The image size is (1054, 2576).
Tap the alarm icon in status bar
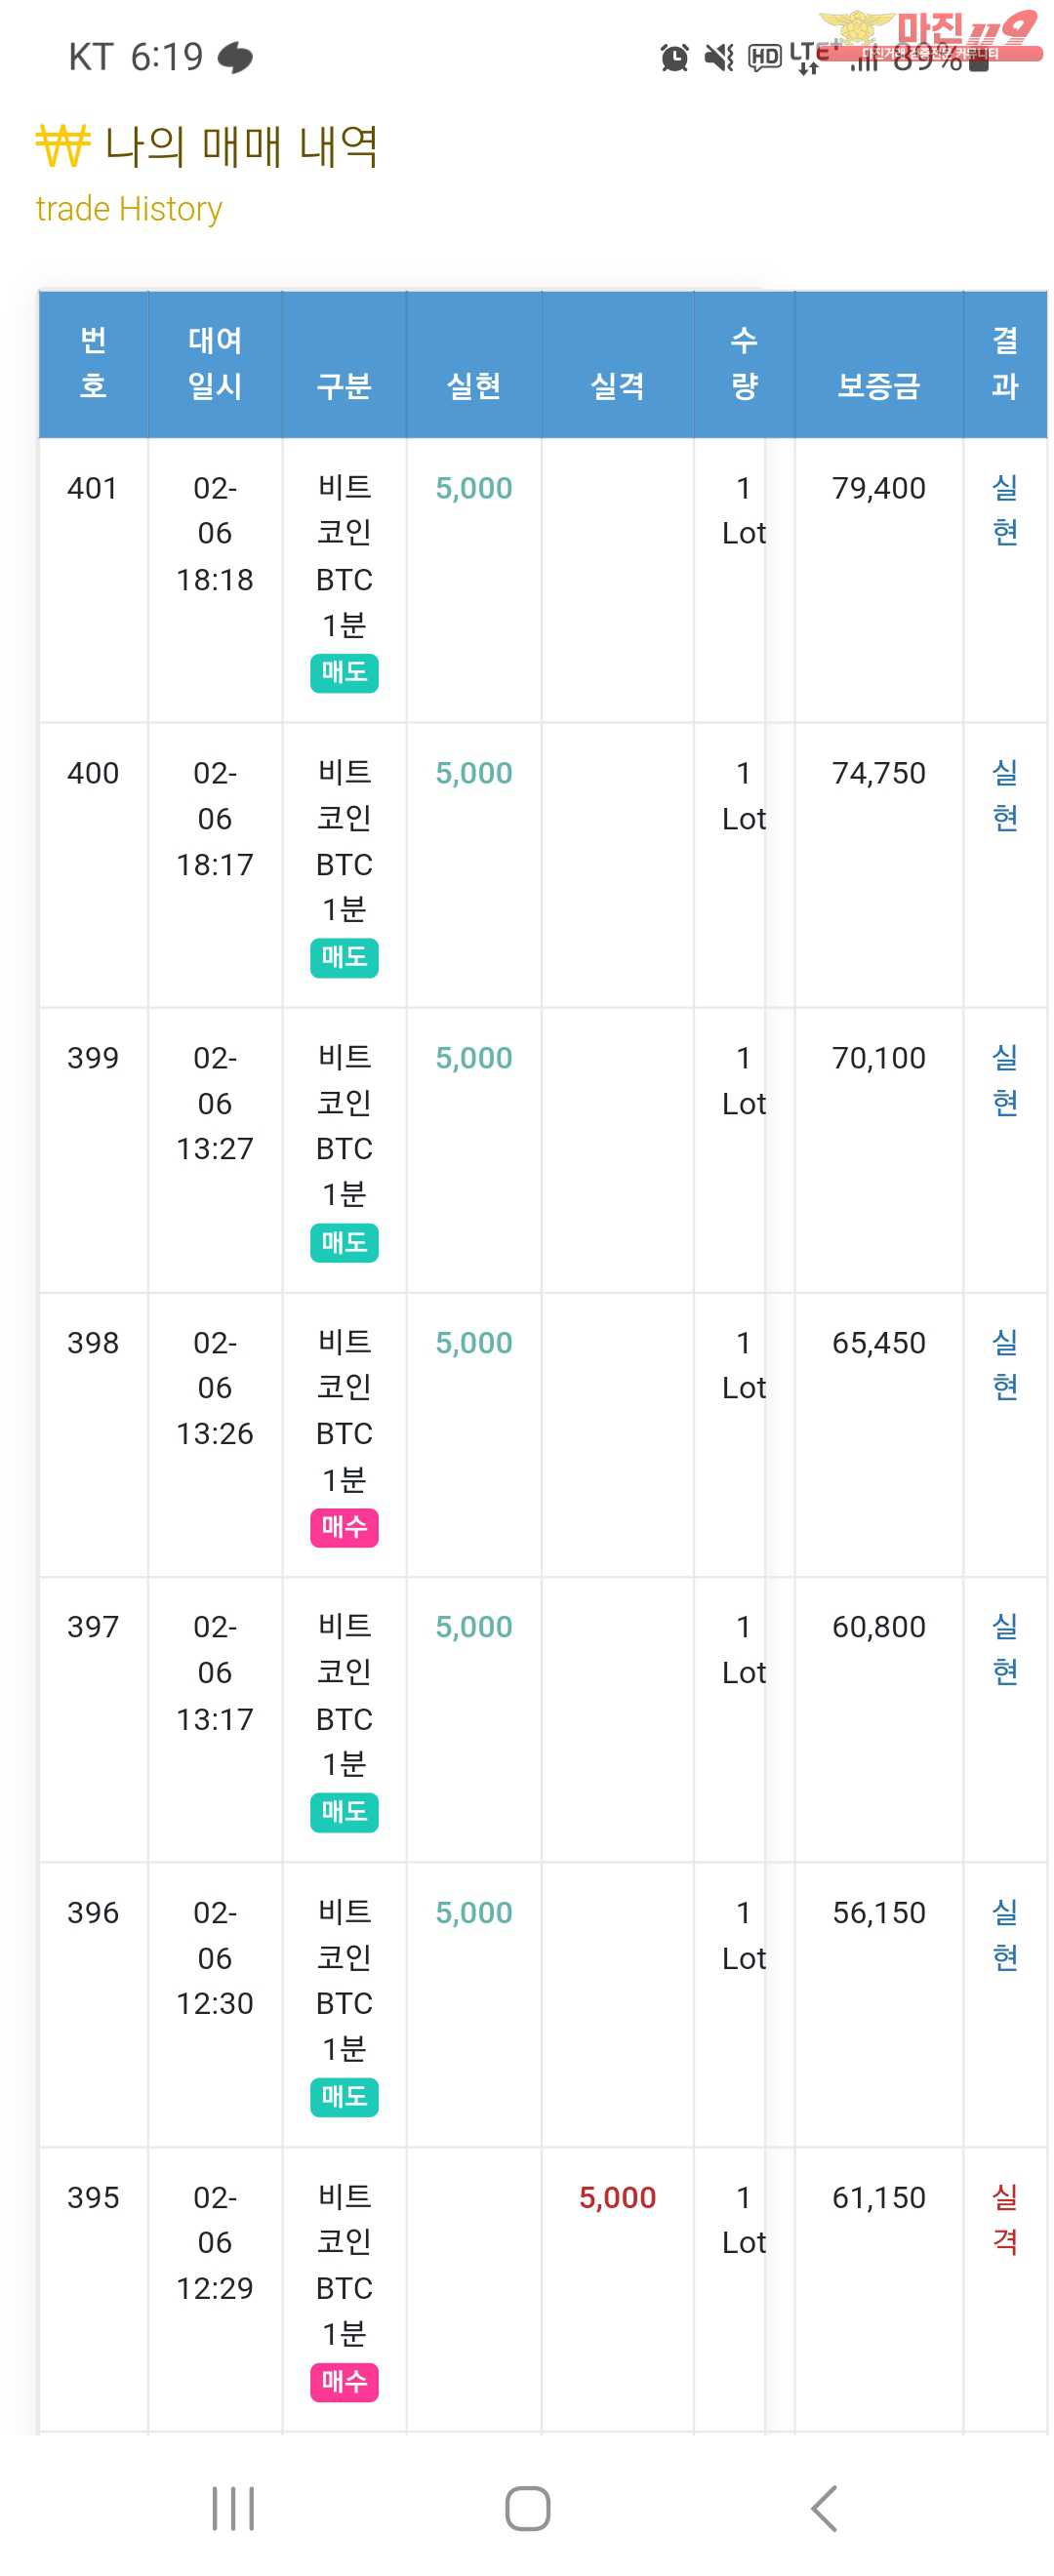click(675, 58)
